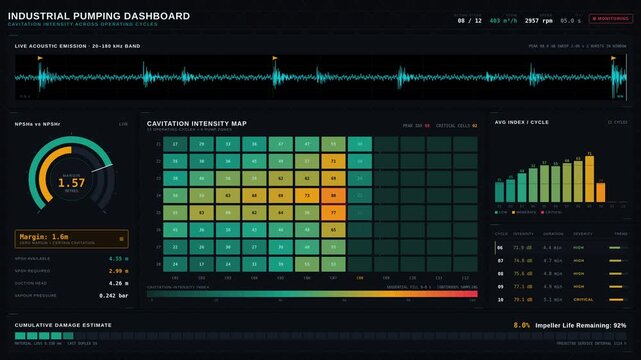Click the trend bar for cycle 10
641x360 pixels.
[617, 300]
